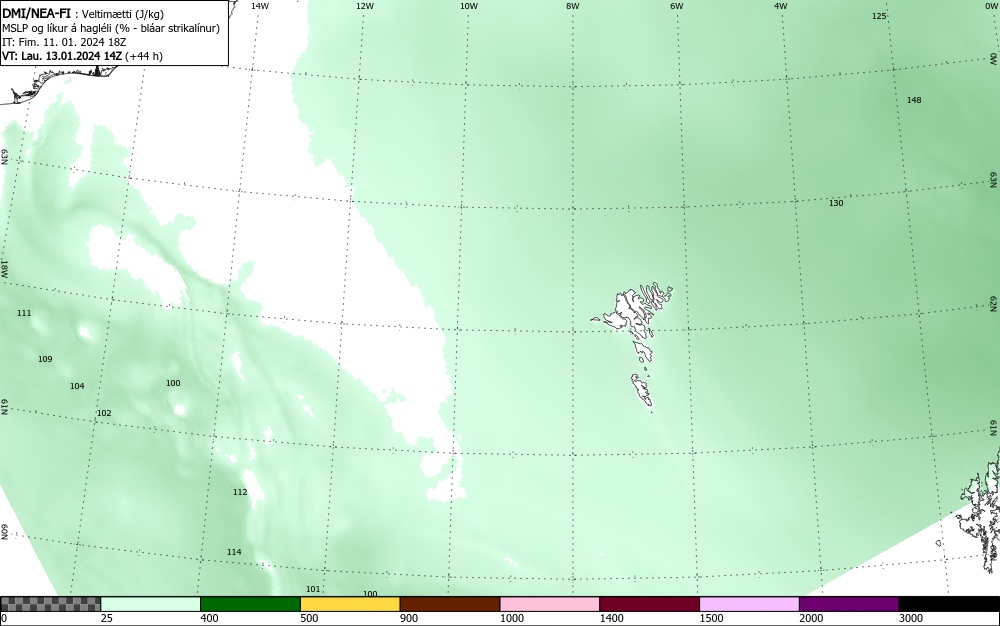Click the black legend swatch above 3000
Screen dimensions: 1000x626
(x=949, y=604)
